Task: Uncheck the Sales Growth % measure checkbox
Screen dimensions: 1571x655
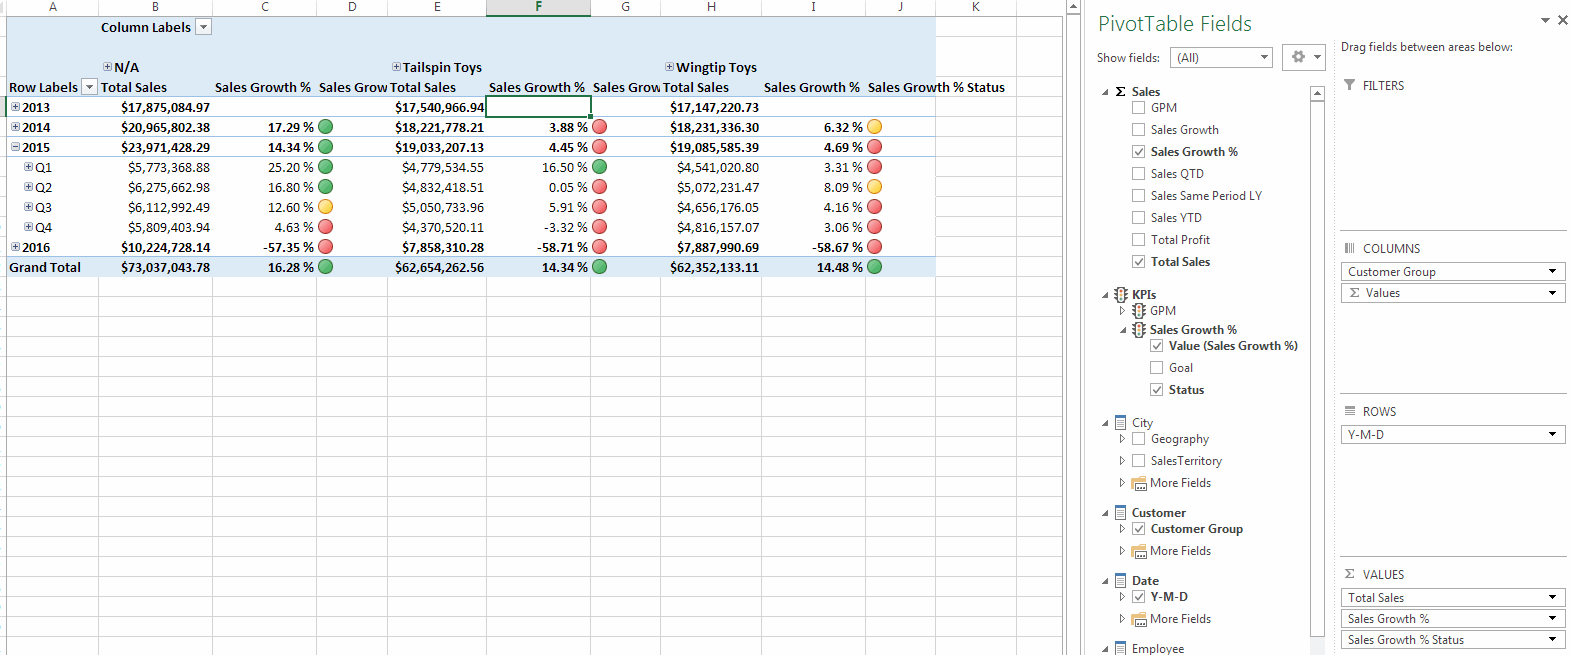Action: tap(1138, 151)
